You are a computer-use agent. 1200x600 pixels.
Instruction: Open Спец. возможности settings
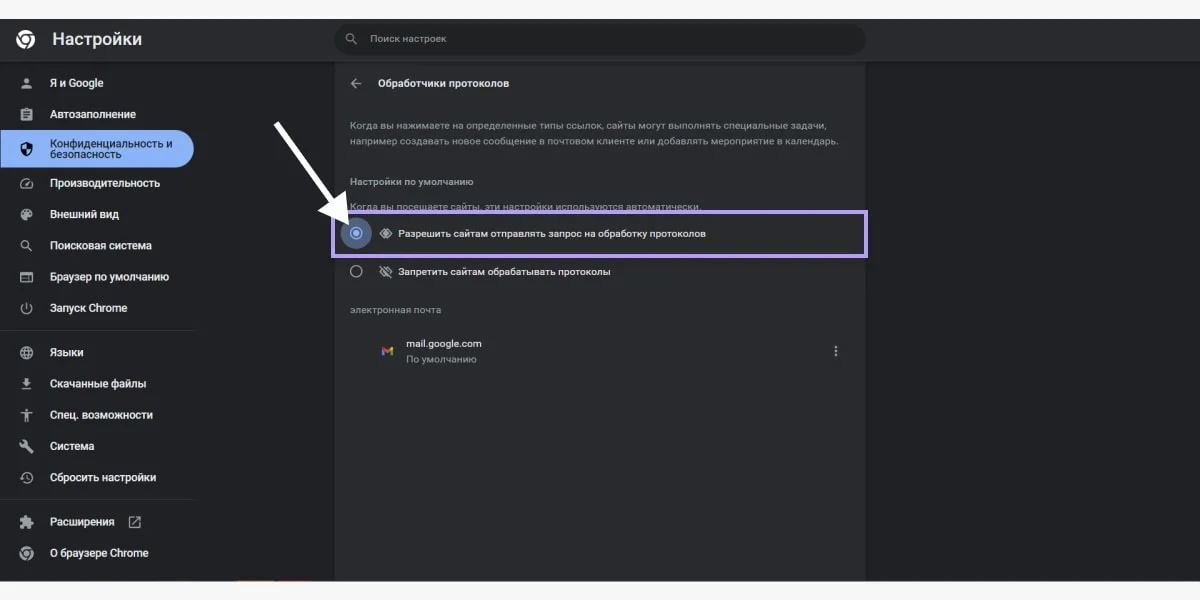[x=101, y=415]
